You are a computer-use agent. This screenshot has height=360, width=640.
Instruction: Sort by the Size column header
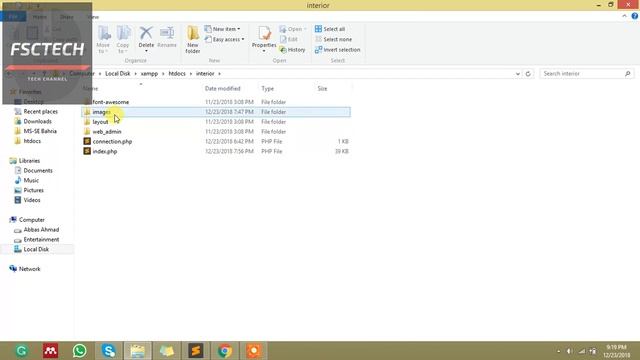(x=322, y=89)
